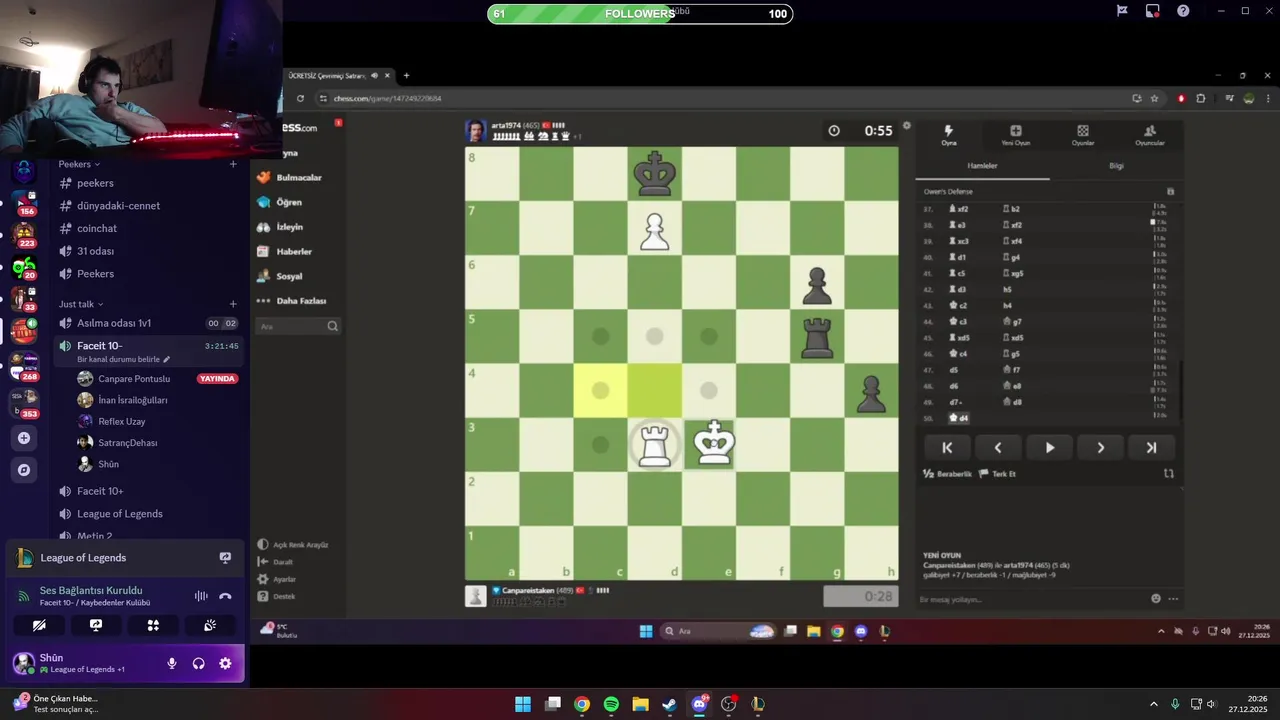Viewport: 1280px width, 720px height.
Task: Switch to the Oyuncular tab
Action: coord(1150,135)
